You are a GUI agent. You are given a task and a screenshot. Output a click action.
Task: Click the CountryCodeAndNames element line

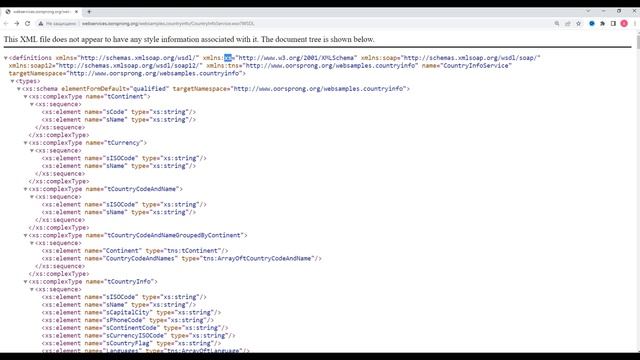click(x=182, y=259)
